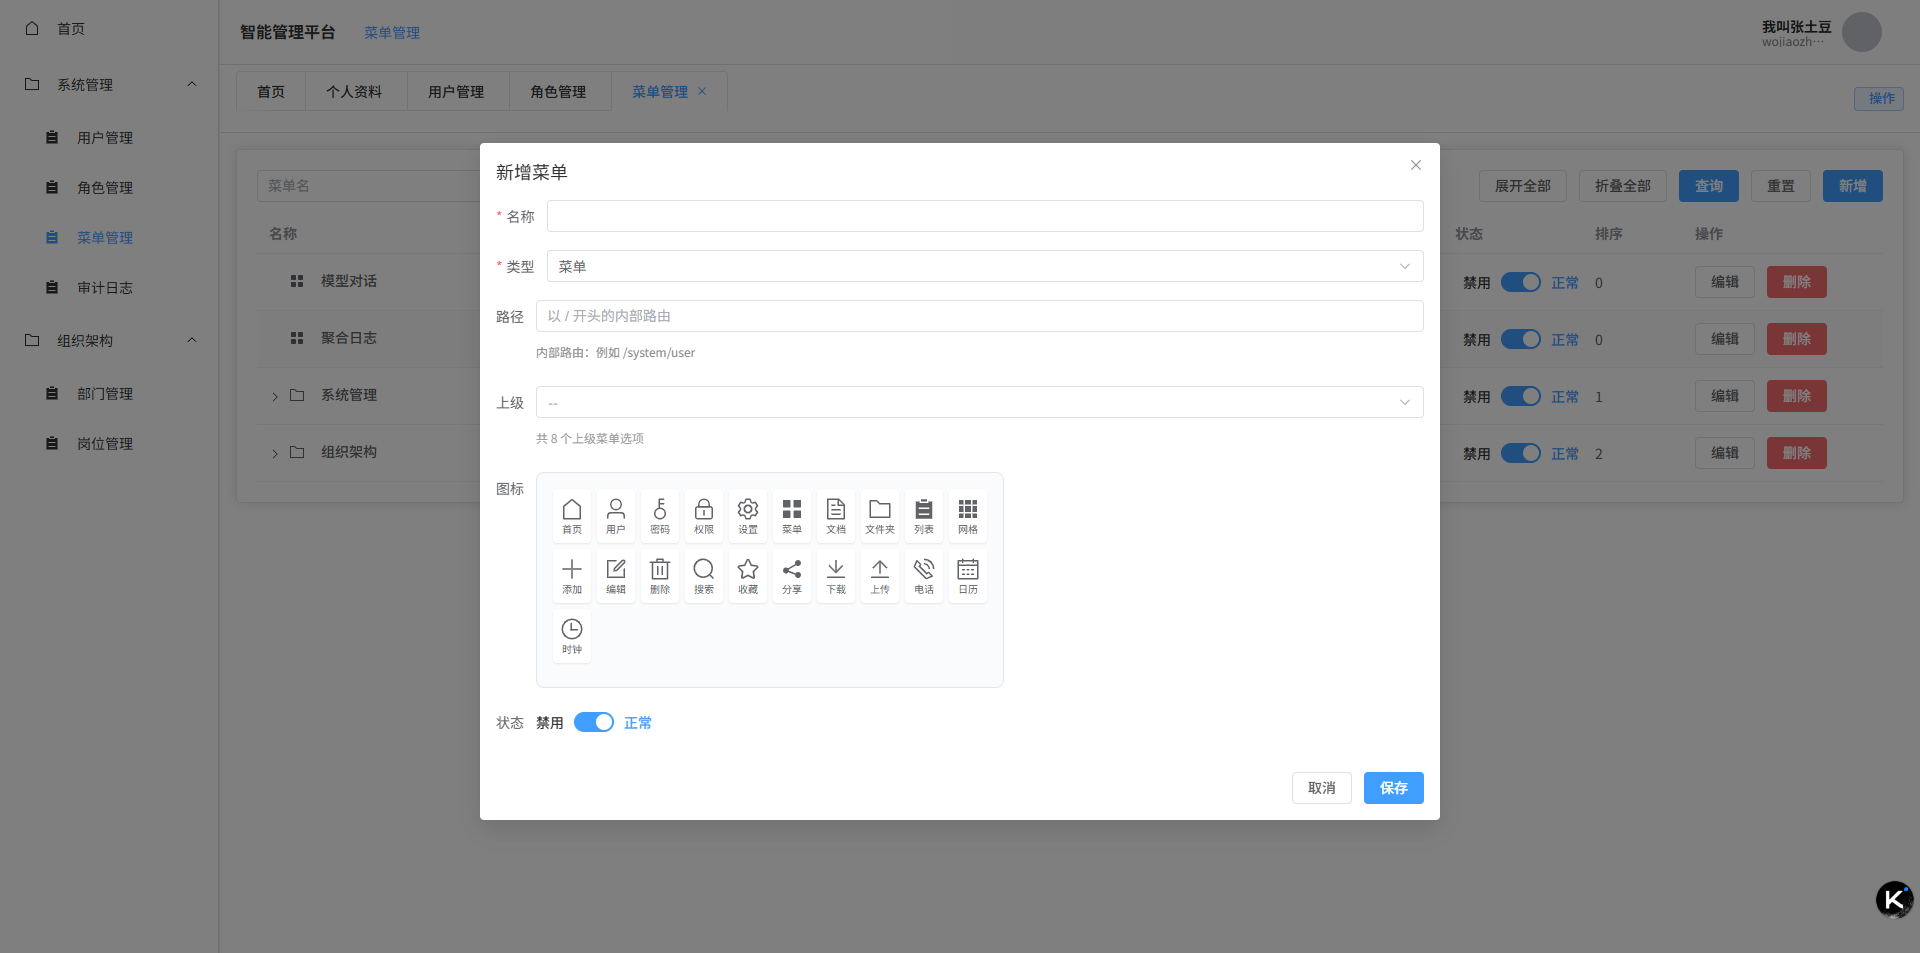This screenshot has height=953, width=1920.
Task: Click the 折叠全部 button
Action: tap(1622, 186)
